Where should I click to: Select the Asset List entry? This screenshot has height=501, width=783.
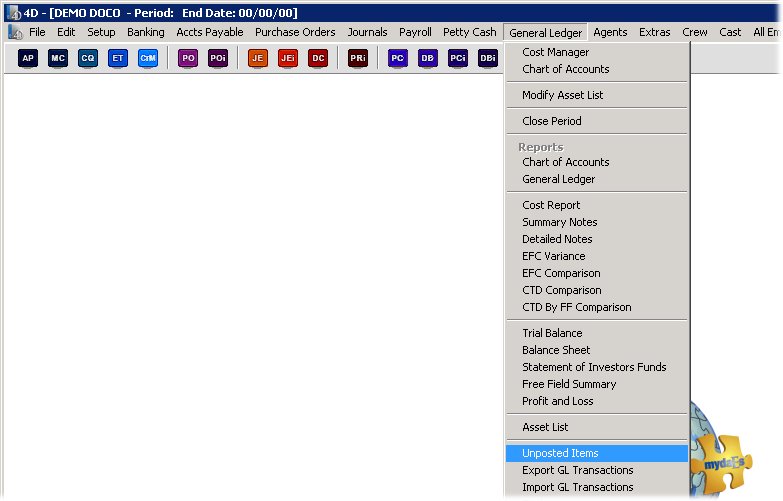pyautogui.click(x=597, y=427)
